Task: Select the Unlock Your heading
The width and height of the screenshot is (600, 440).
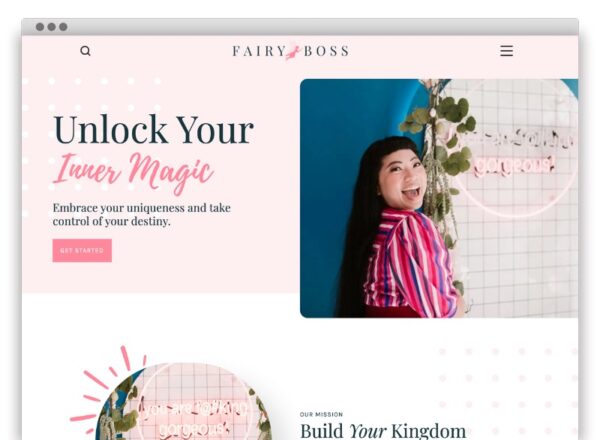Action: 153,130
